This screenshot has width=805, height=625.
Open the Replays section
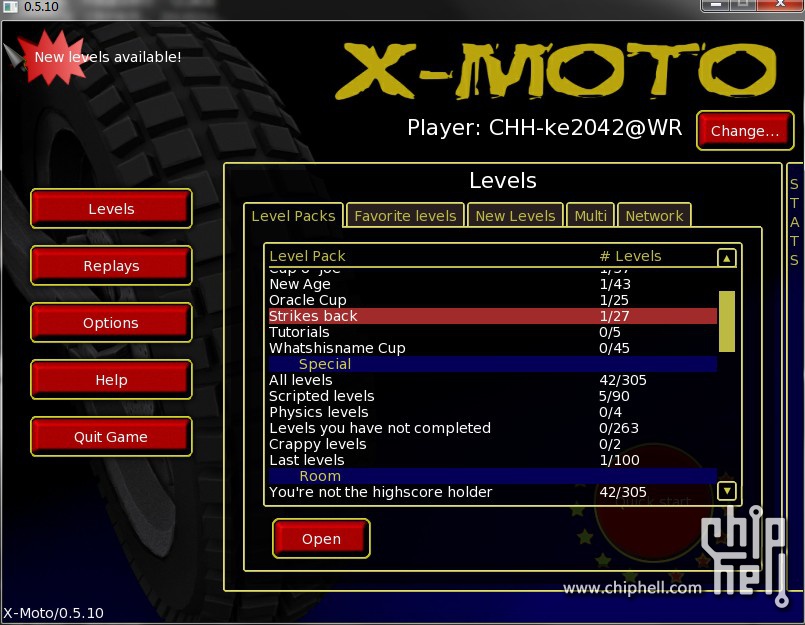point(111,266)
